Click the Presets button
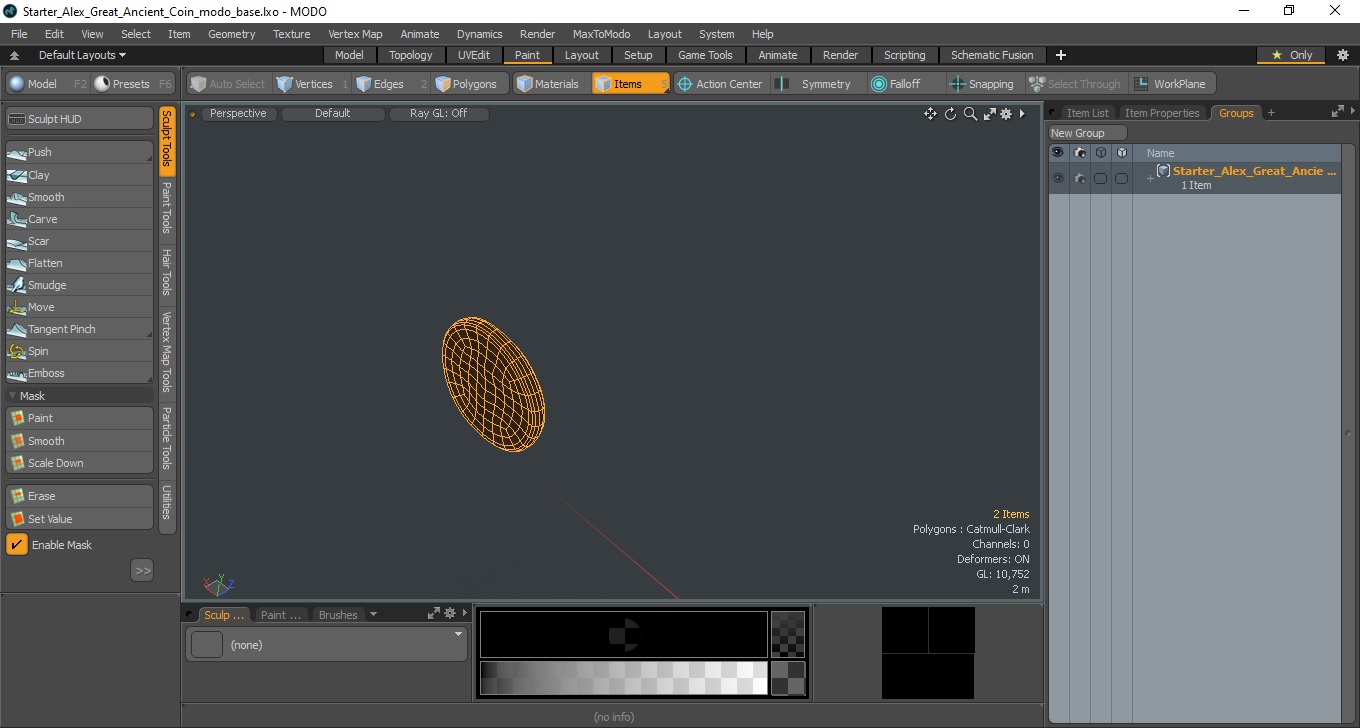The image size is (1360, 728). pyautogui.click(x=134, y=84)
